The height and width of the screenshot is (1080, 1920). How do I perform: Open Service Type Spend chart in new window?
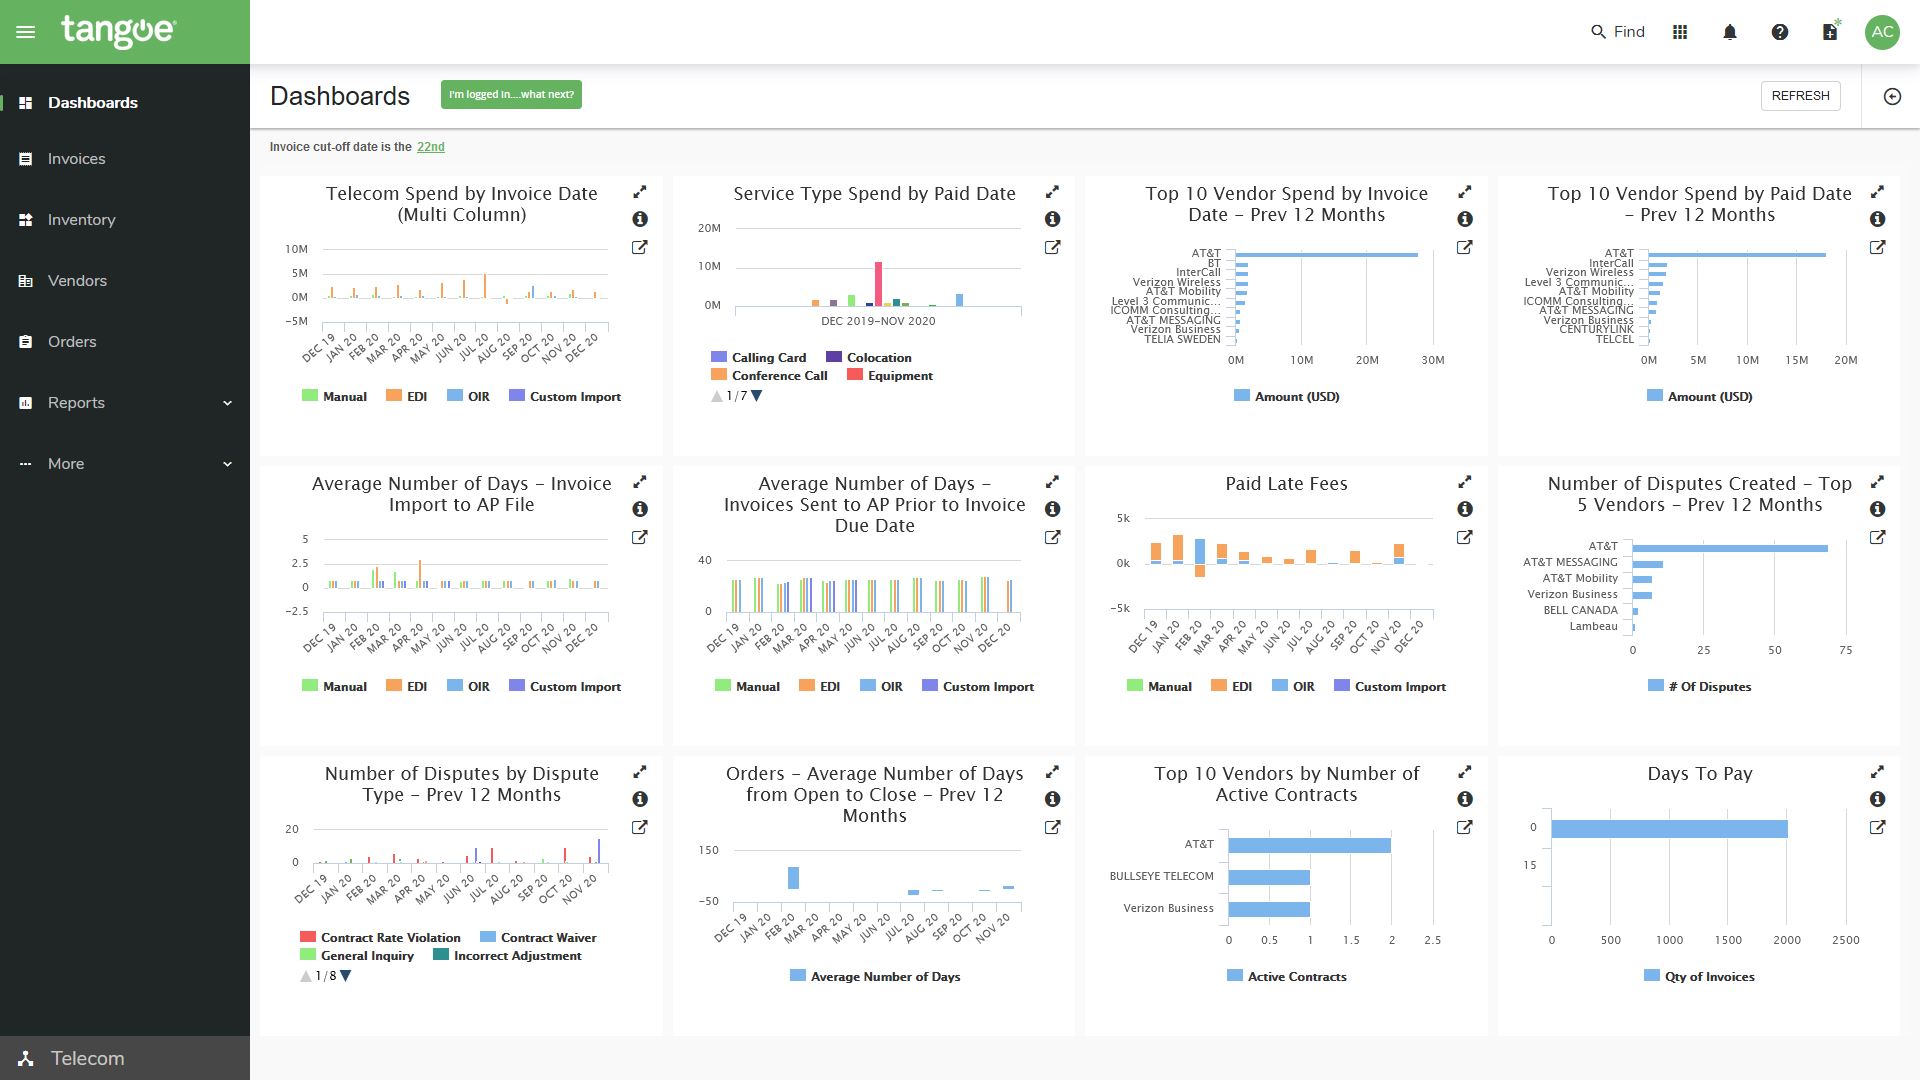click(1052, 247)
